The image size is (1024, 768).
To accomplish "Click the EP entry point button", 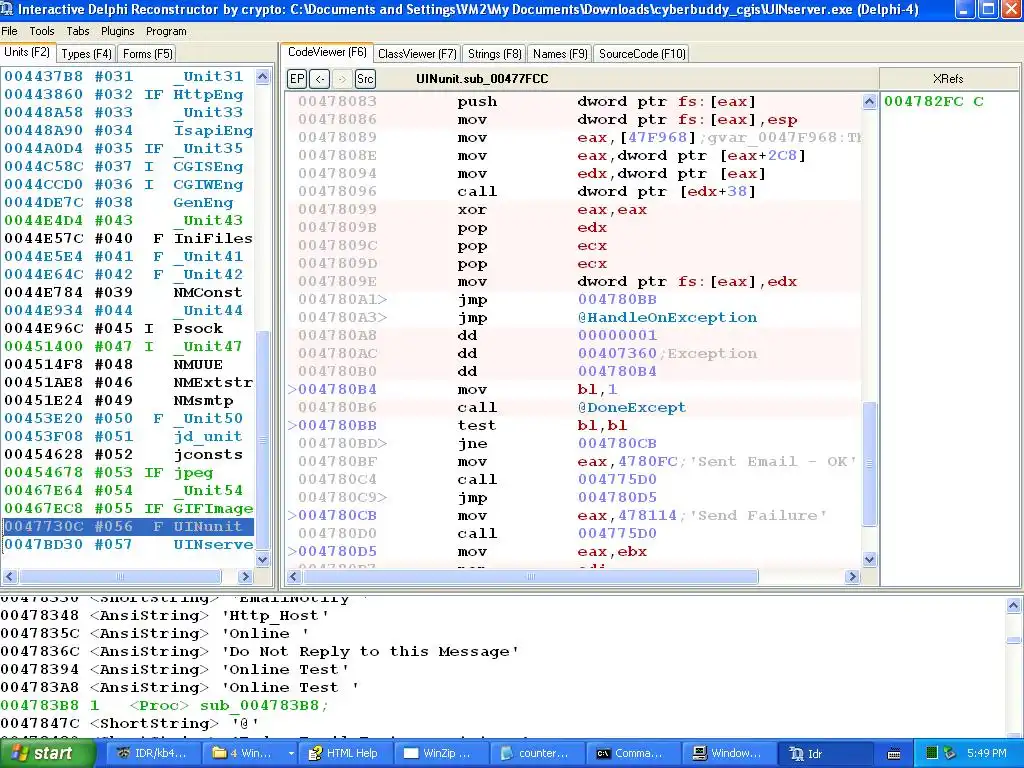I will (x=296, y=79).
